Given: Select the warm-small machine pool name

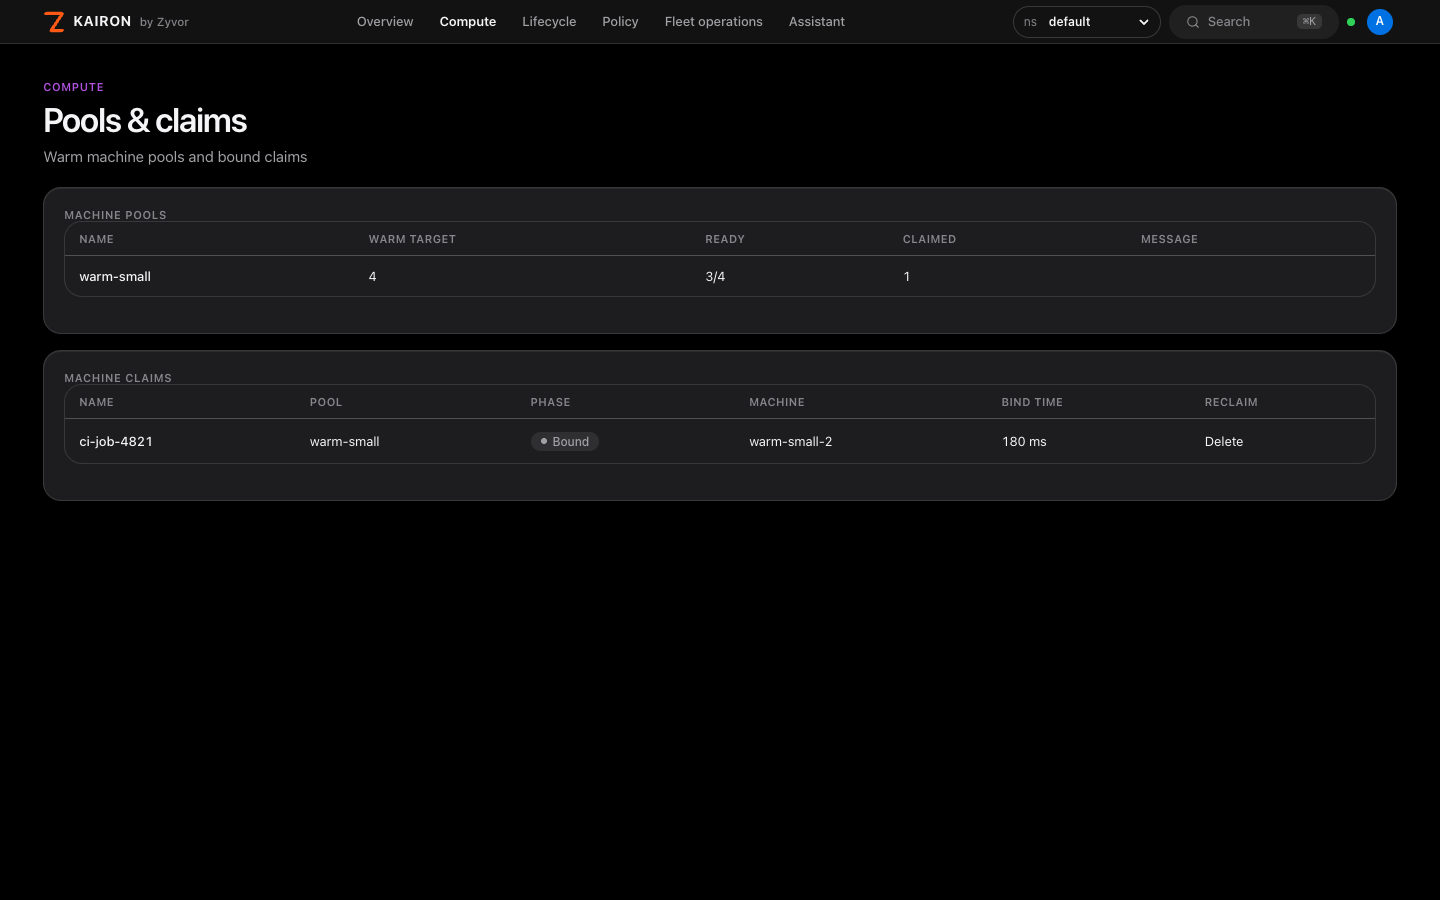Looking at the screenshot, I should pyautogui.click(x=115, y=277).
